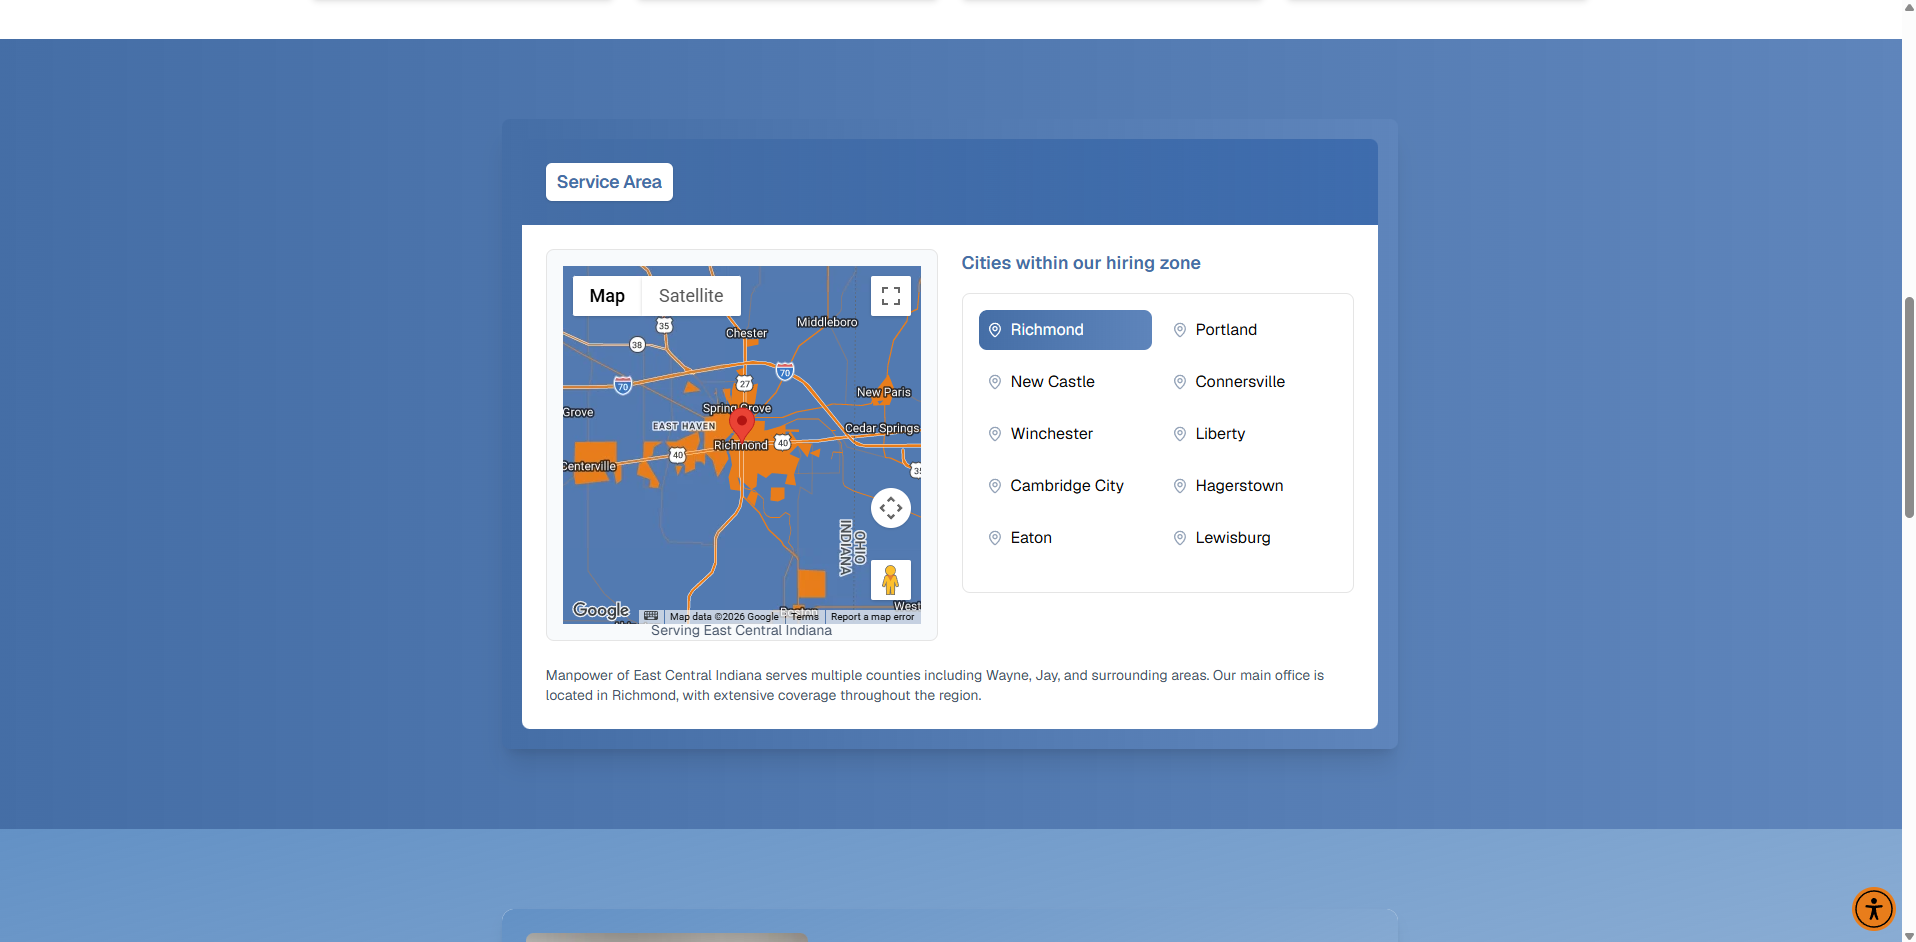The height and width of the screenshot is (942, 1916).
Task: Click the Centerville map label
Action: pyautogui.click(x=590, y=466)
